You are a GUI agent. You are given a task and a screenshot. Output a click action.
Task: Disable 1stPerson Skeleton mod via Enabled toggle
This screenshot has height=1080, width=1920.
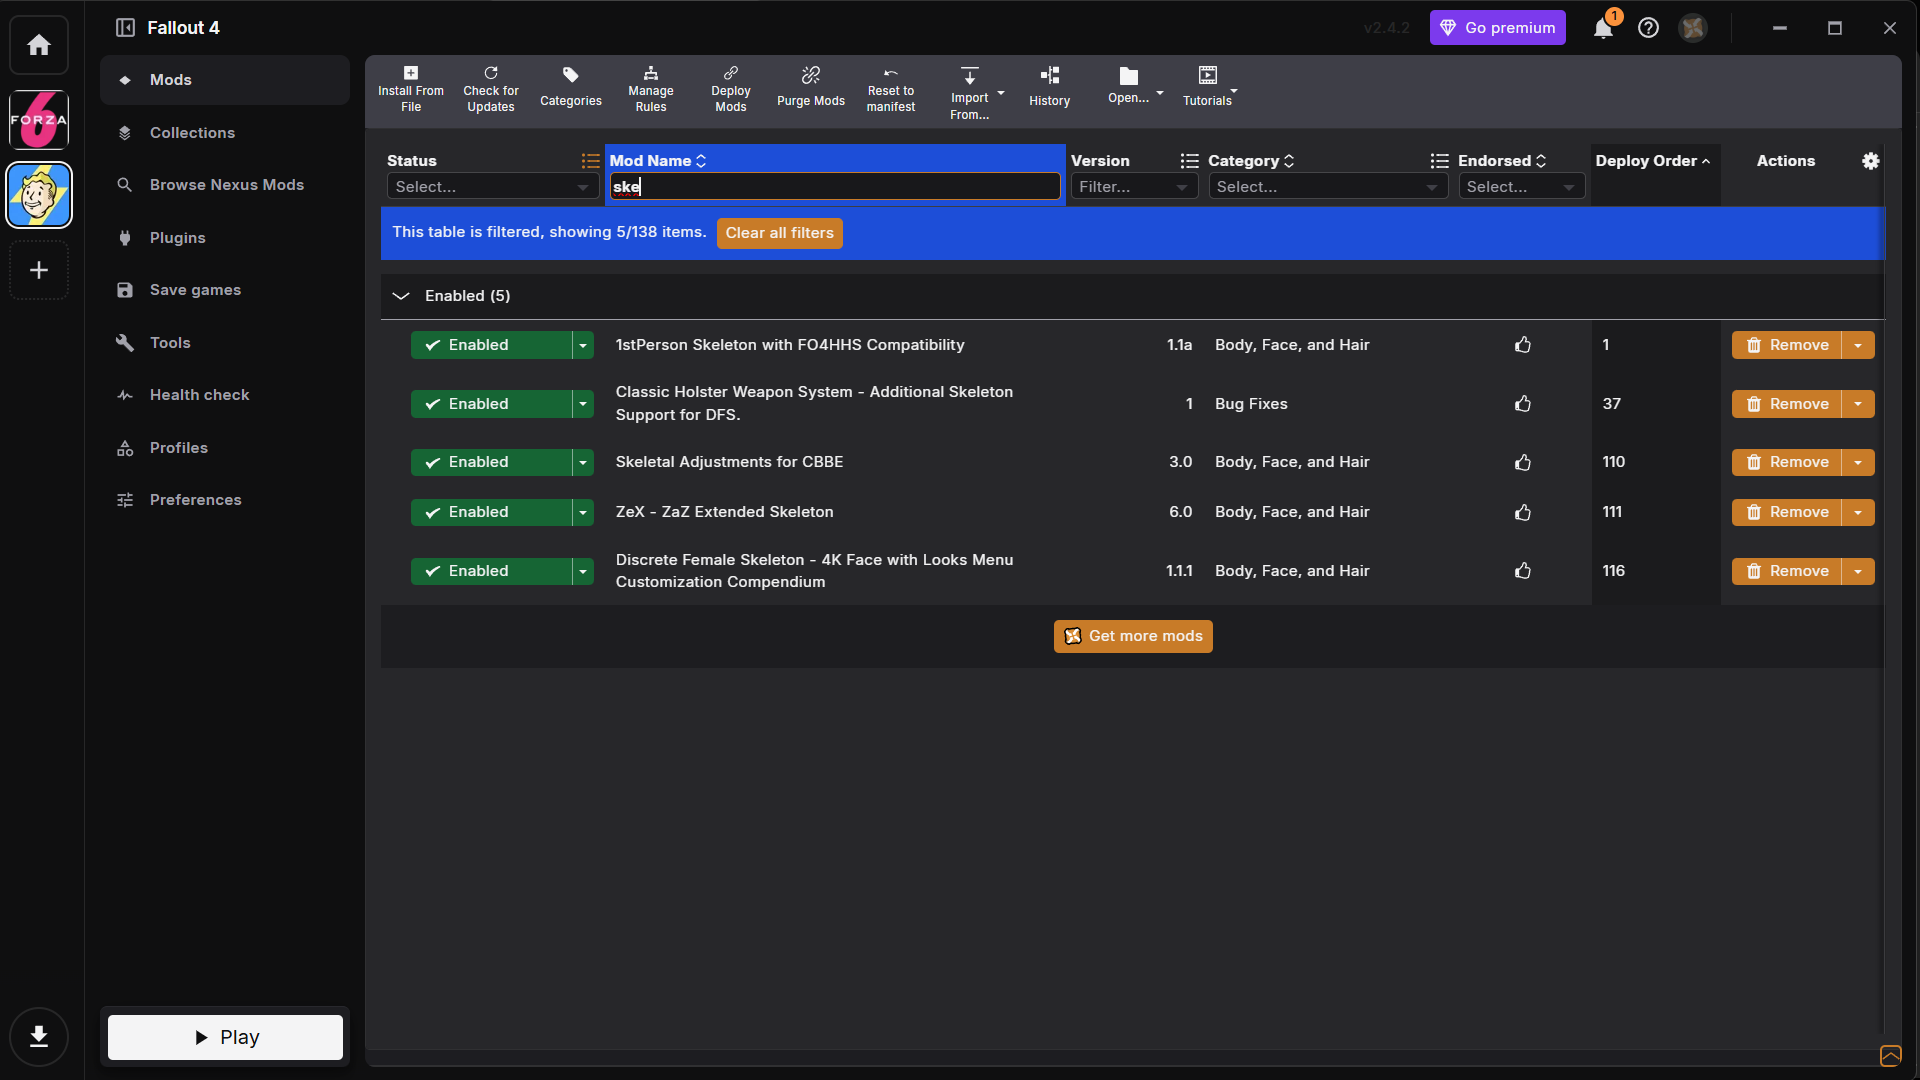tap(491, 345)
